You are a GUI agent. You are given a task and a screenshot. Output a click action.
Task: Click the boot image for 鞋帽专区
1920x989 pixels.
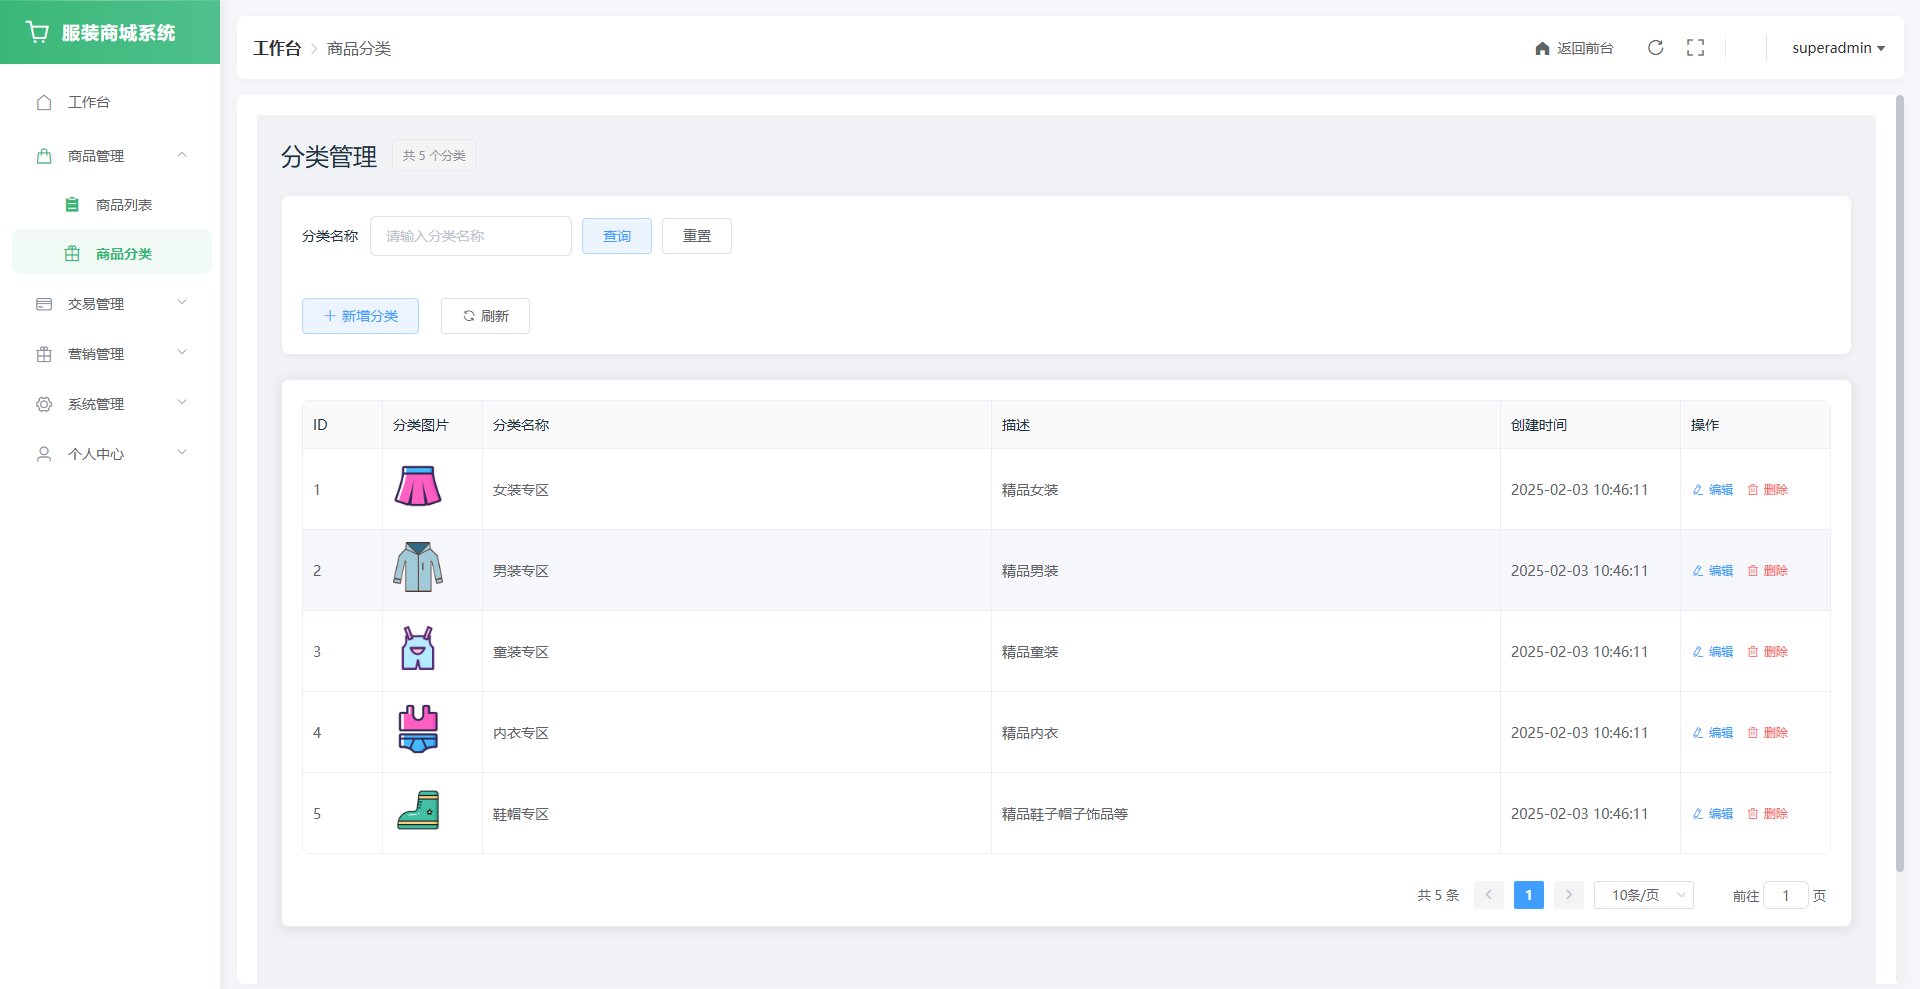coord(418,811)
